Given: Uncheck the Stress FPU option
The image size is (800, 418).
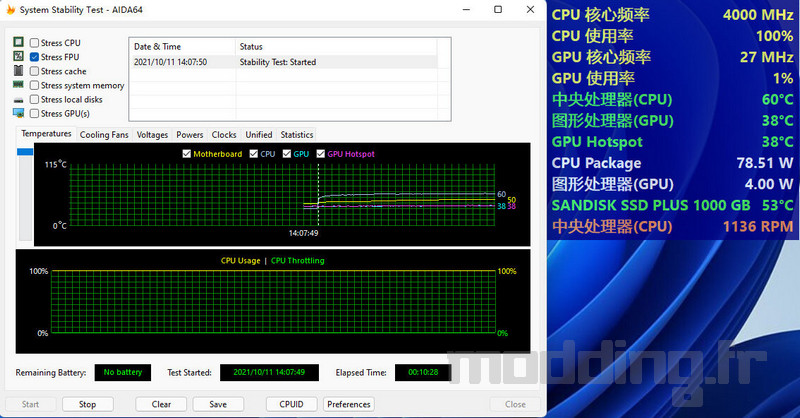Looking at the screenshot, I should click(34, 57).
